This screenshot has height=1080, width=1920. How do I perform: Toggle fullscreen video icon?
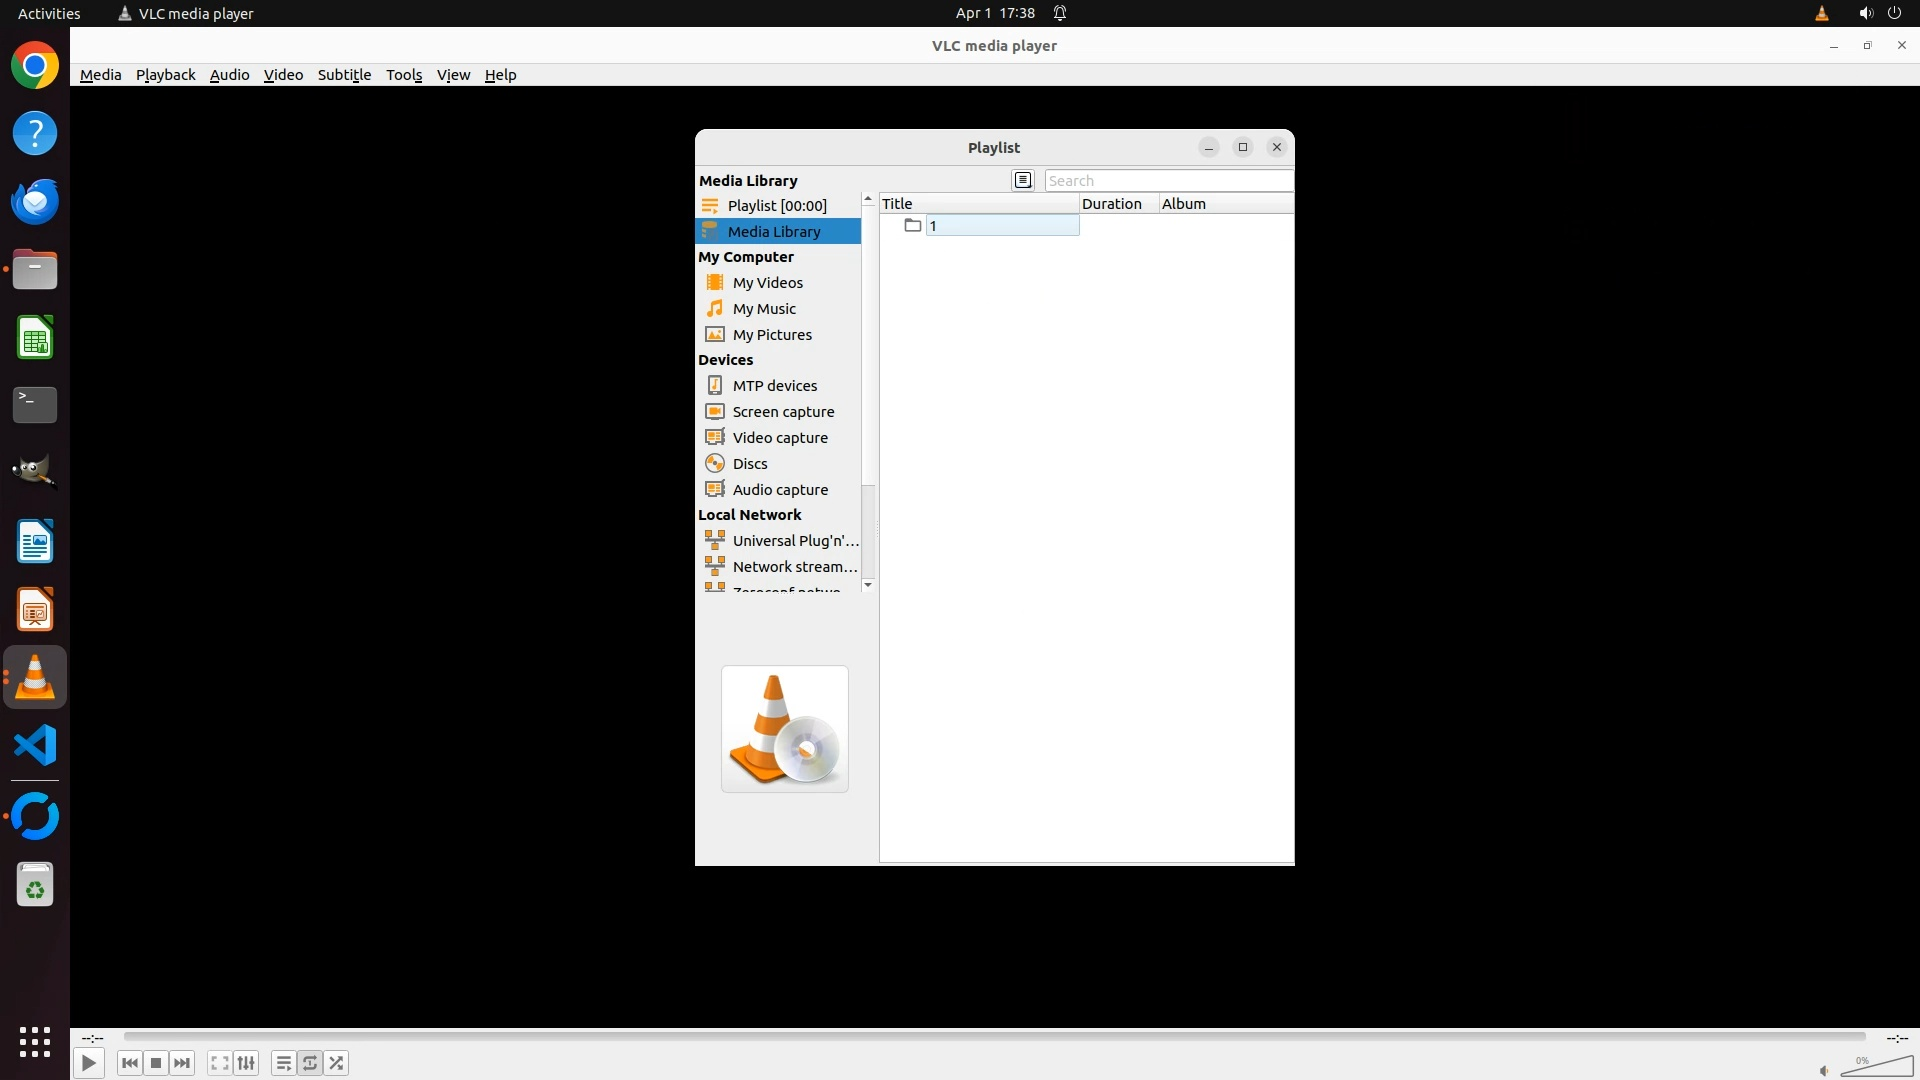[220, 1063]
